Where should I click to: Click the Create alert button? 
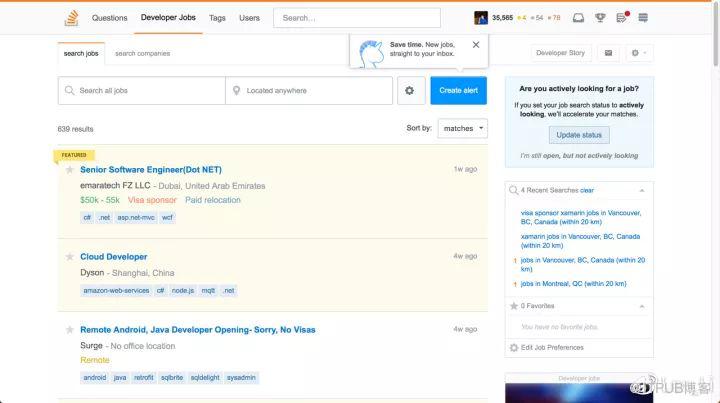point(458,90)
